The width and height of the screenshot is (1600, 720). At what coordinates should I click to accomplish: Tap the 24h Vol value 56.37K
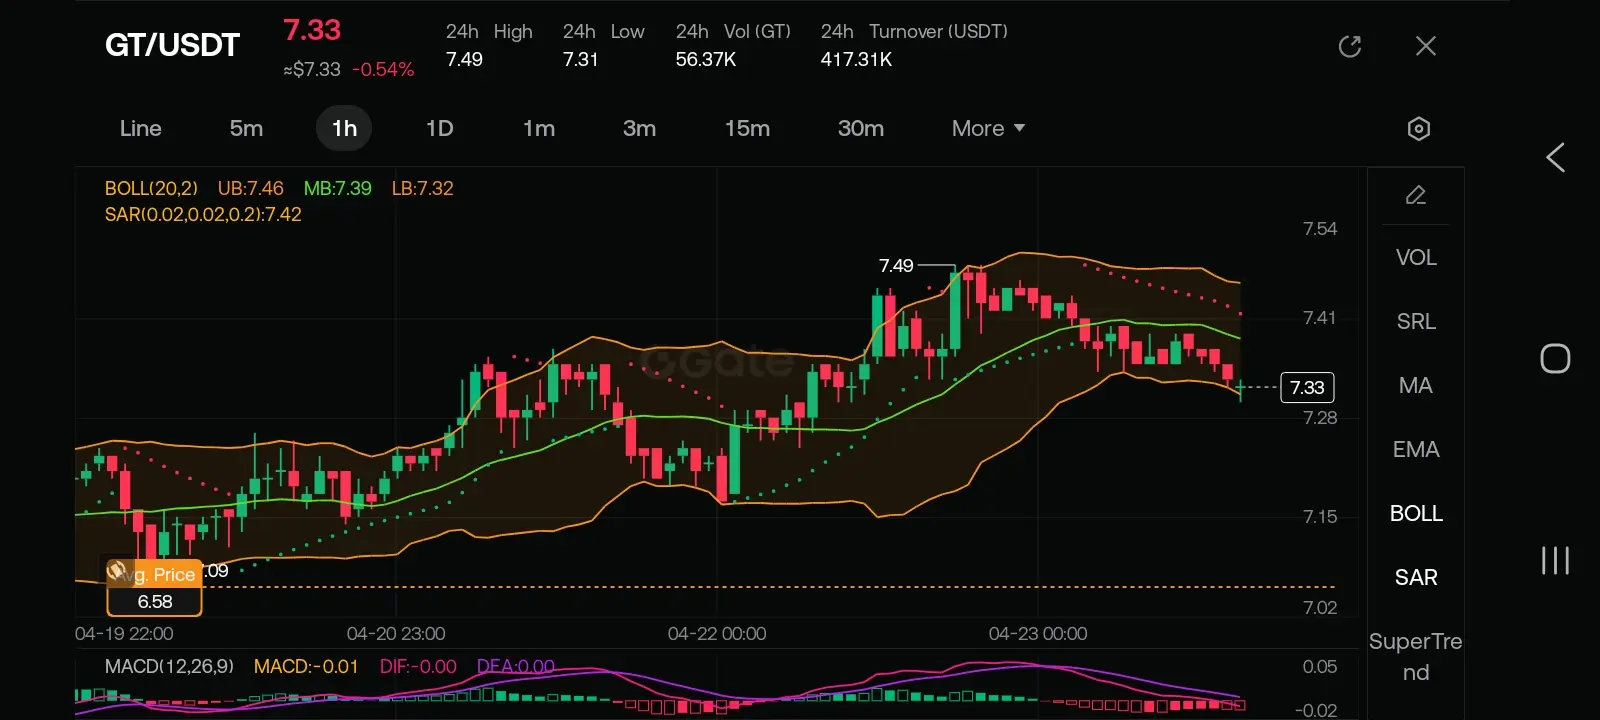(705, 59)
